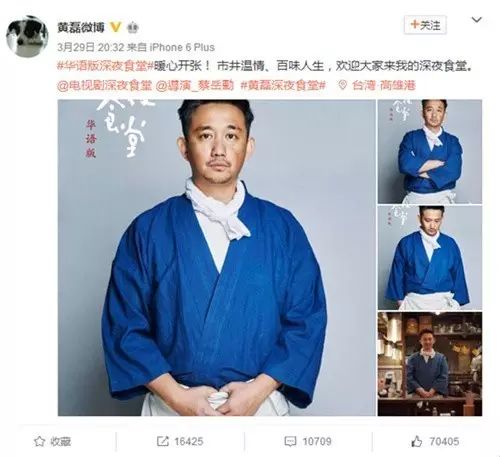
Task: Open the comments icon showing 10709
Action: pyautogui.click(x=290, y=442)
